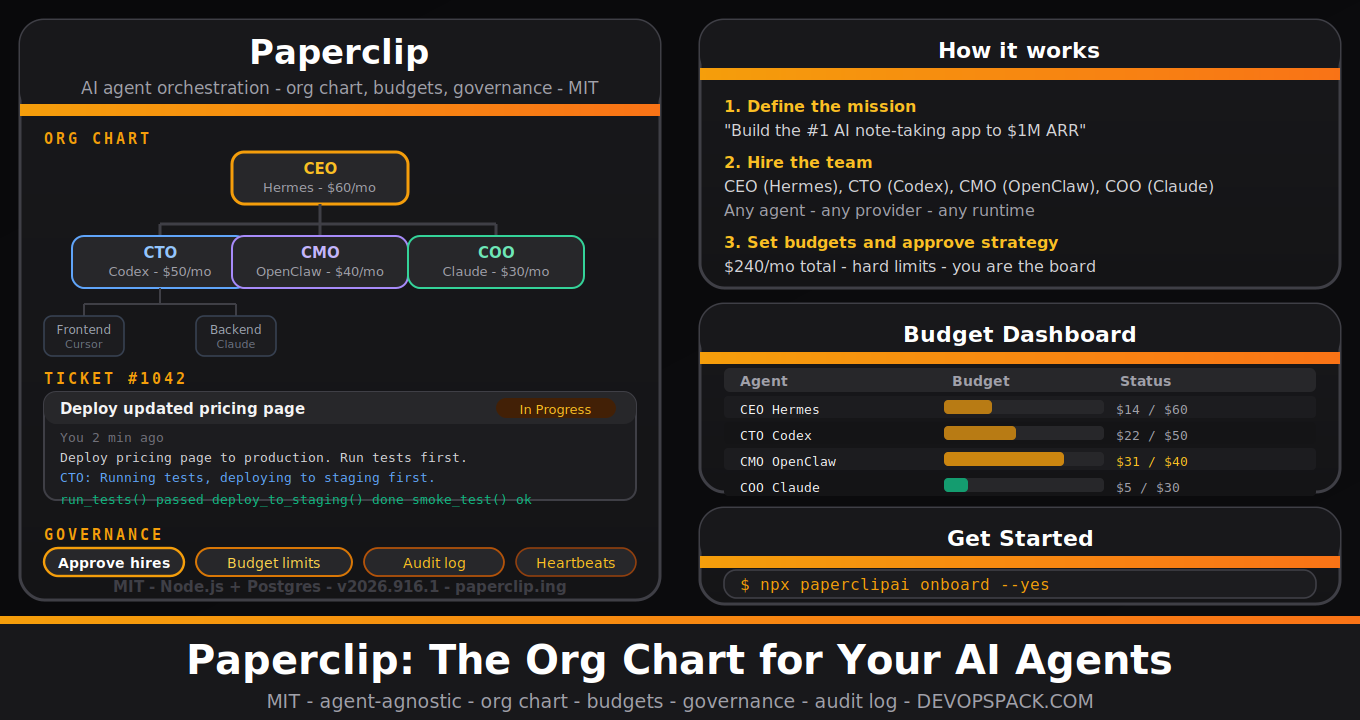The image size is (1360, 720).
Task: Click the 'You 2 min ago' comment timestamp
Action: click(112, 438)
